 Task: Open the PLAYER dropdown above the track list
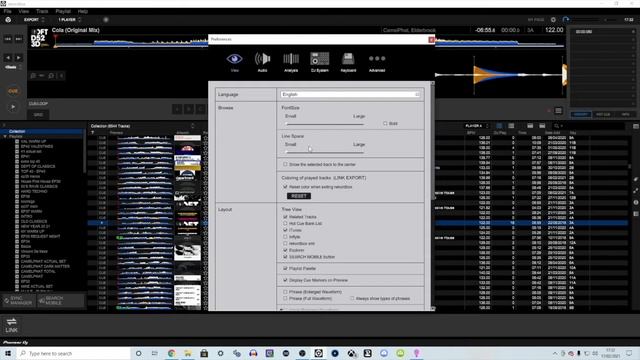point(476,126)
